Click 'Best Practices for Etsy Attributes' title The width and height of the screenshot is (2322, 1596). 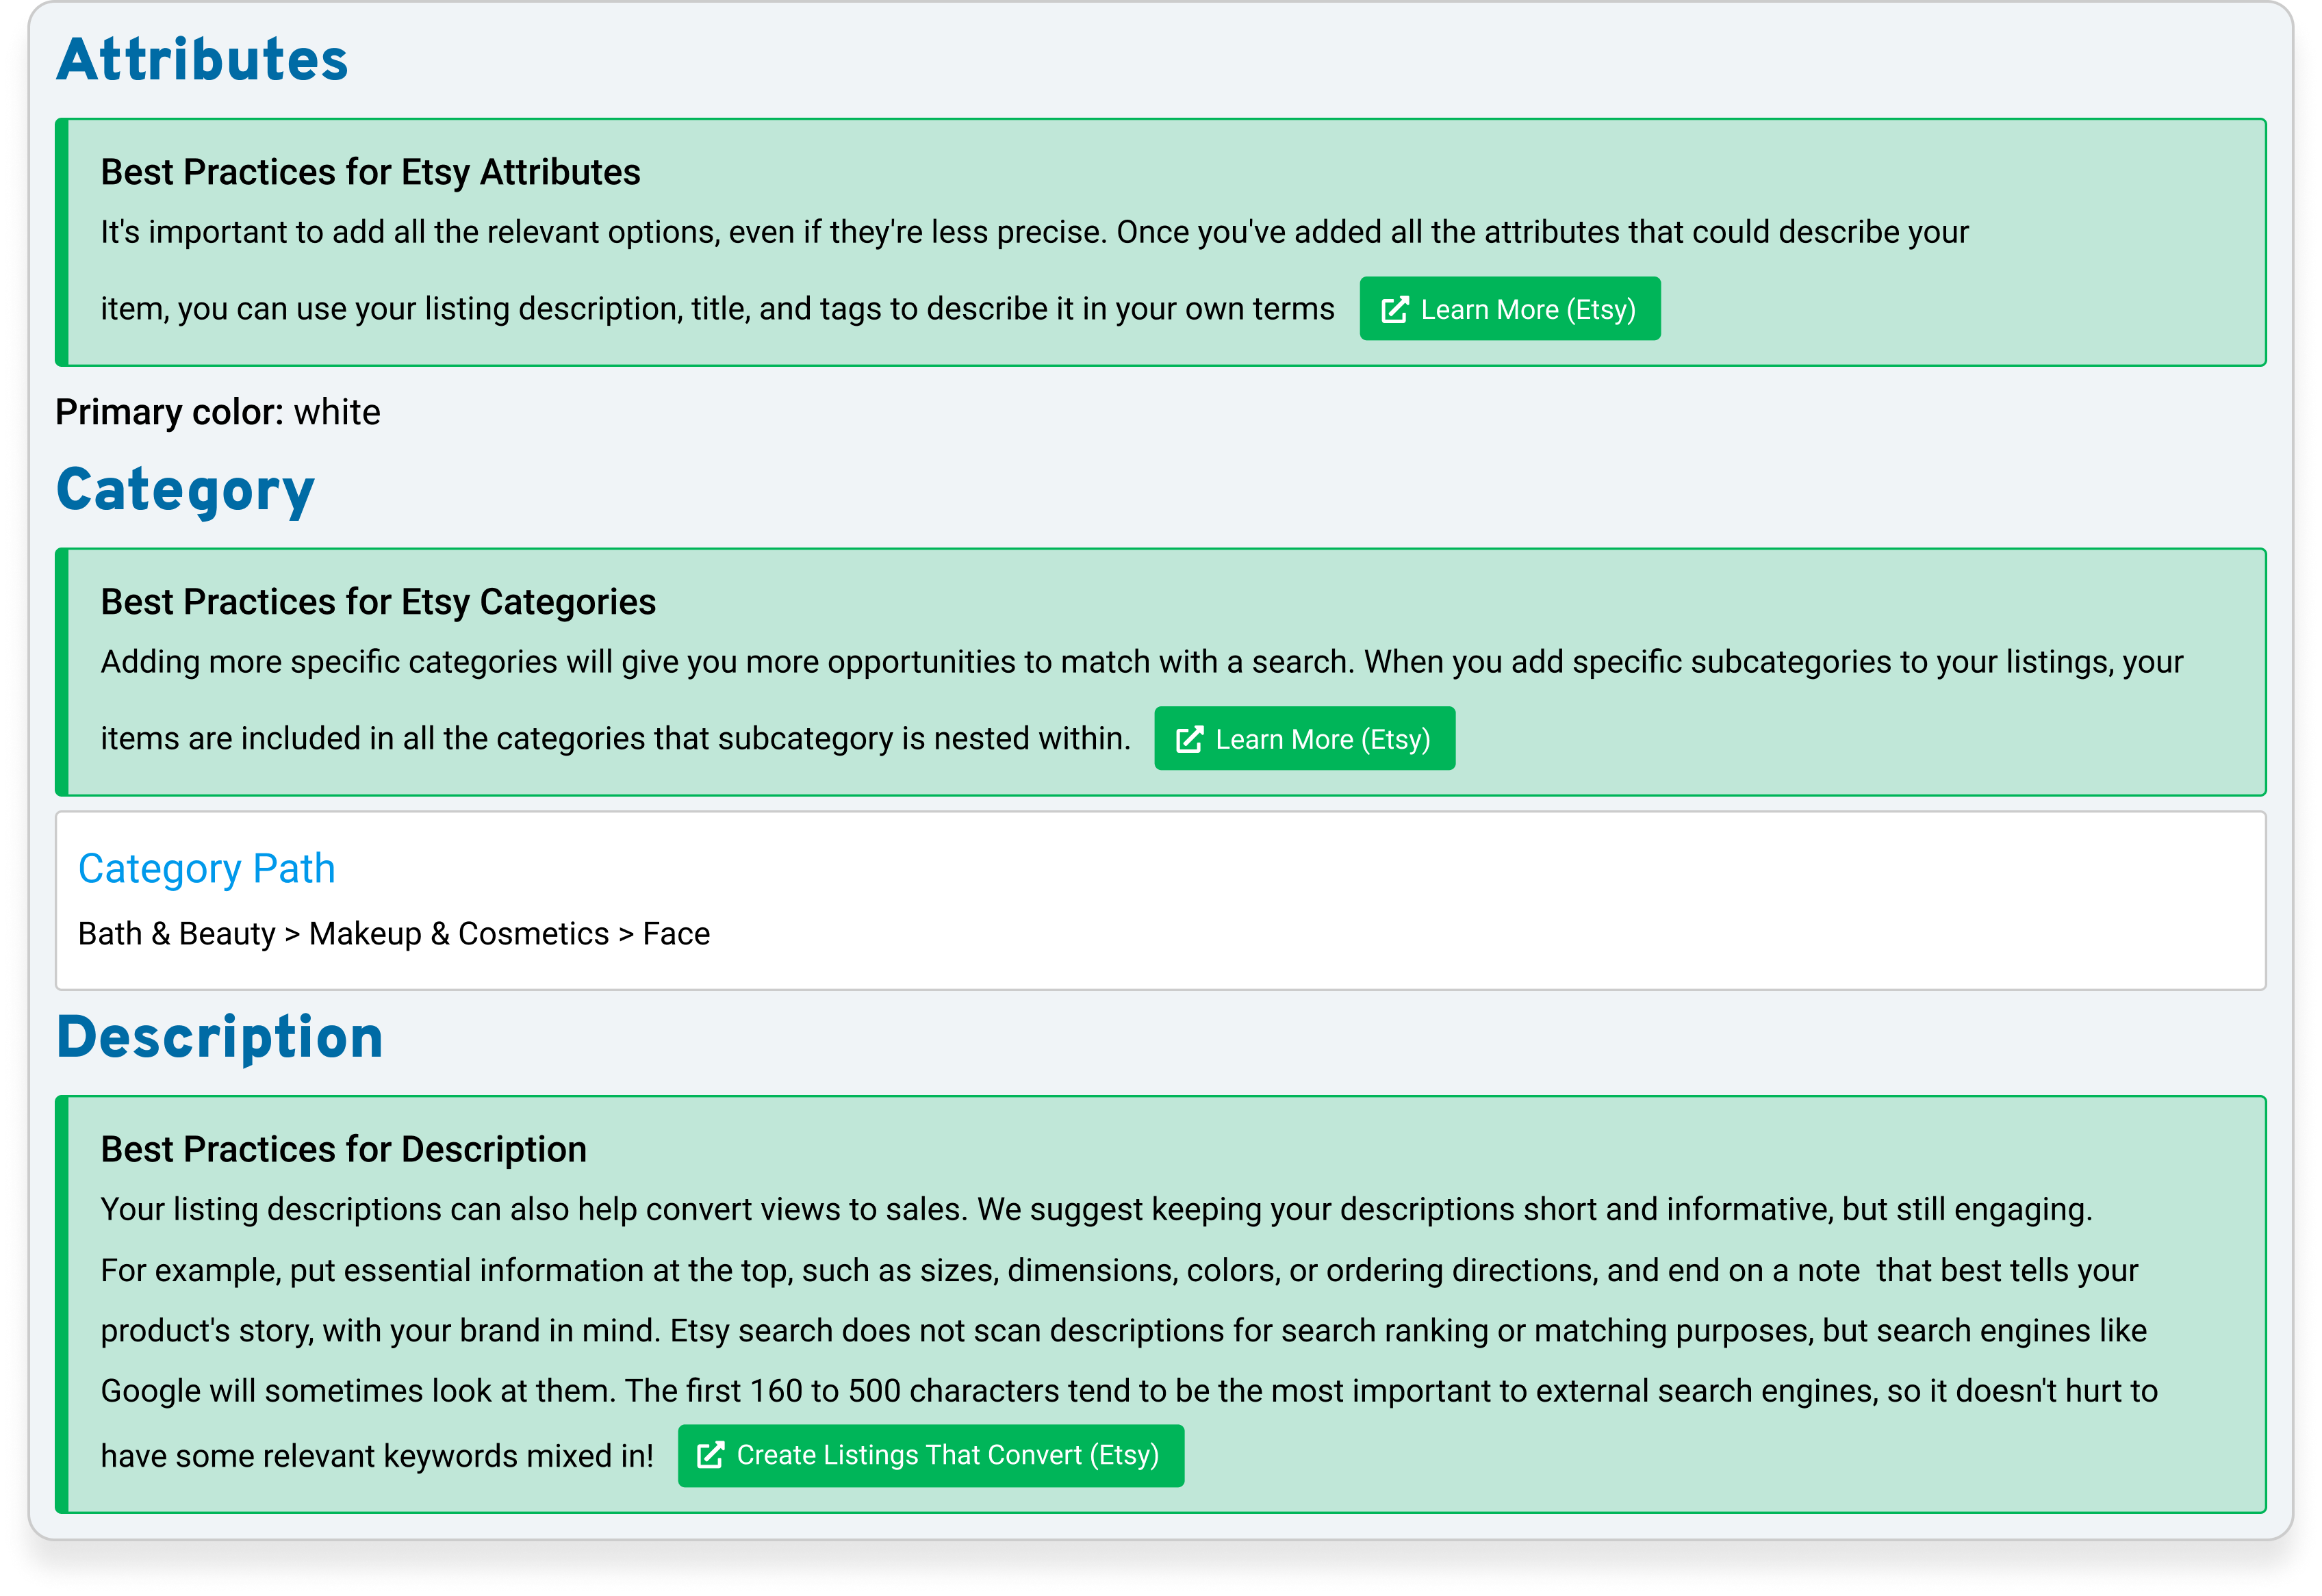[x=370, y=172]
